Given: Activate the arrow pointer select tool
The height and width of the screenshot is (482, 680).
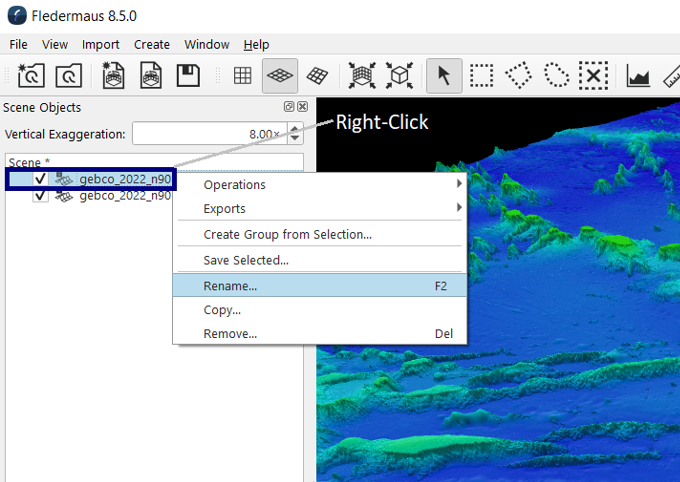Looking at the screenshot, I should [444, 75].
